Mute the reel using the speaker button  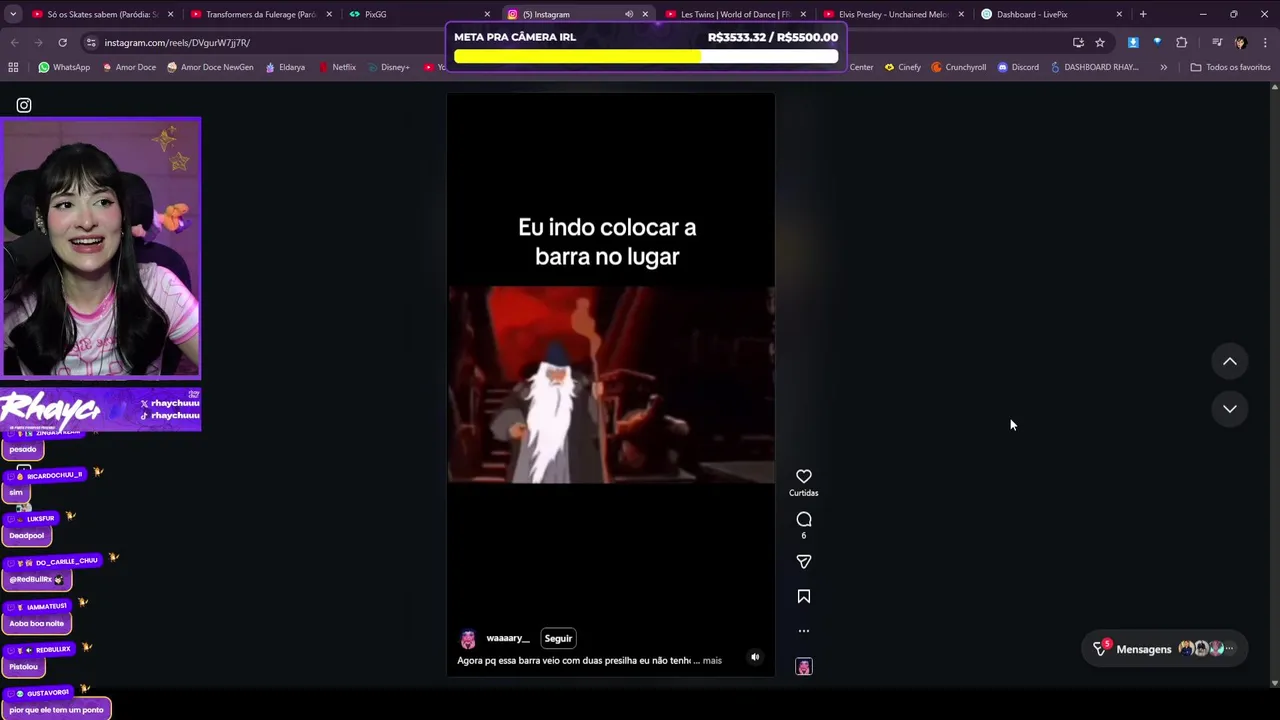pos(755,657)
